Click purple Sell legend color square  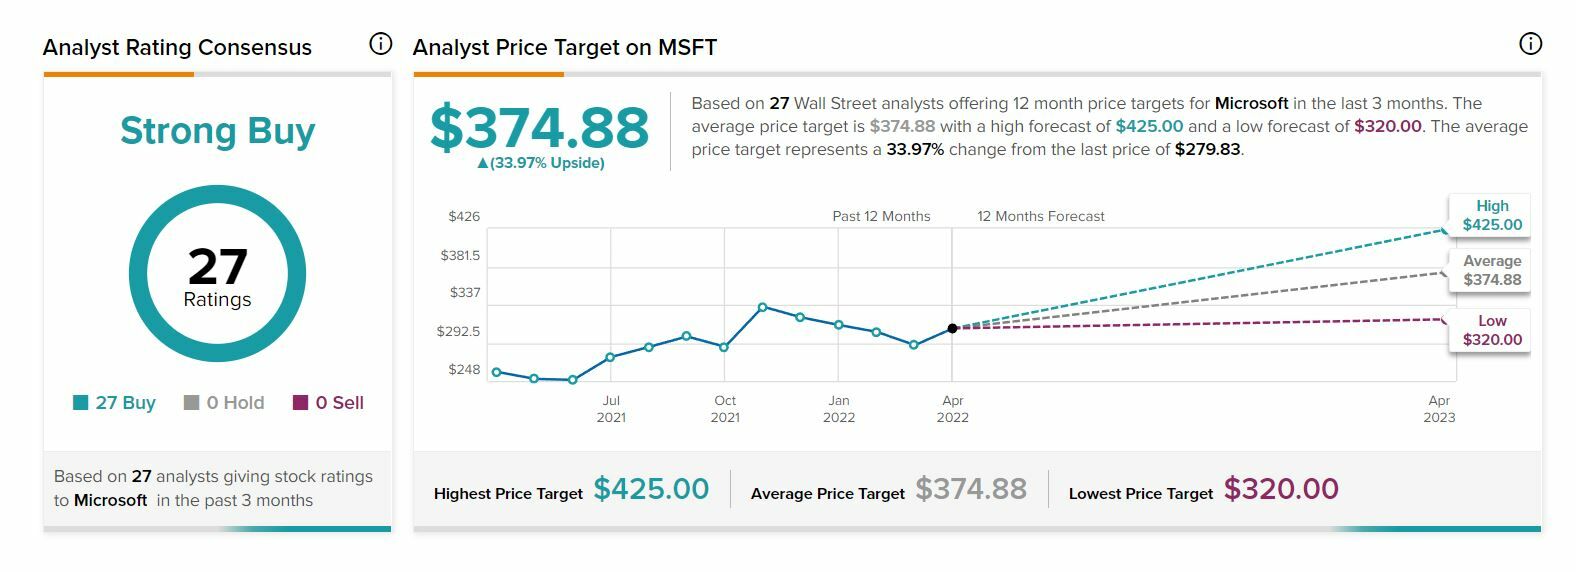(x=300, y=403)
